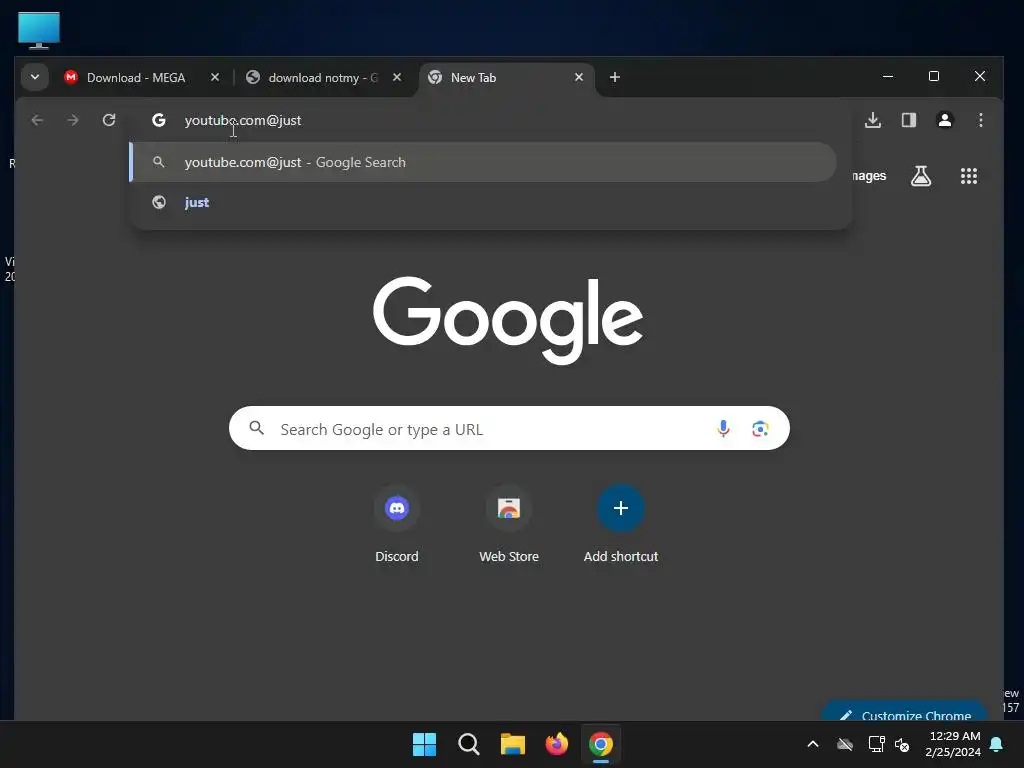Open the Chrome three-dot menu
The height and width of the screenshot is (768, 1024).
981,120
